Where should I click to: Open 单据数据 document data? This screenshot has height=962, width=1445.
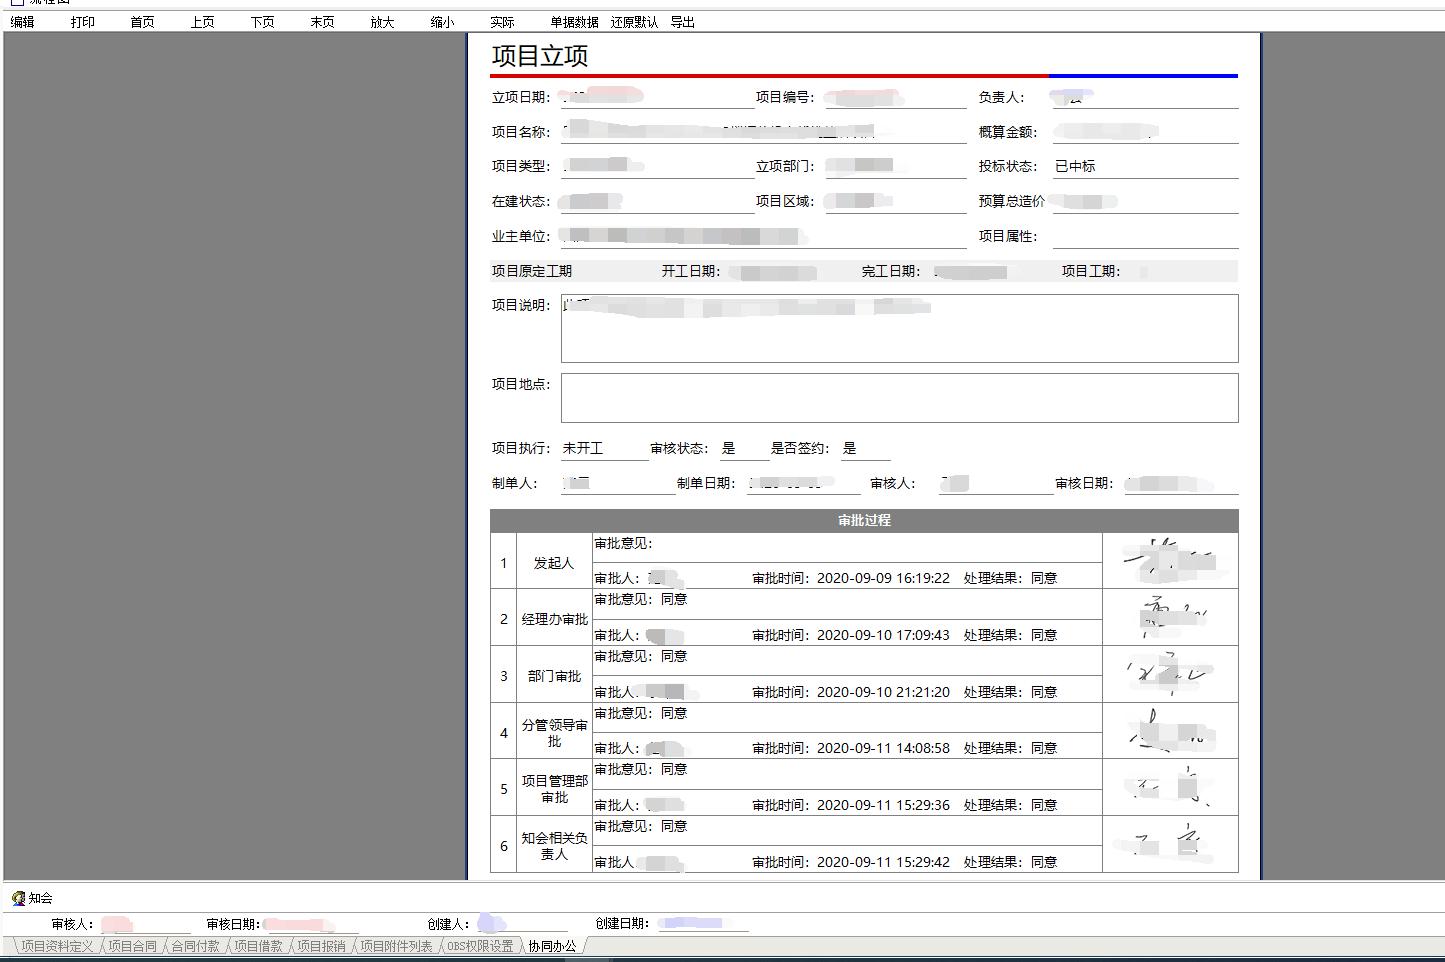tap(575, 22)
